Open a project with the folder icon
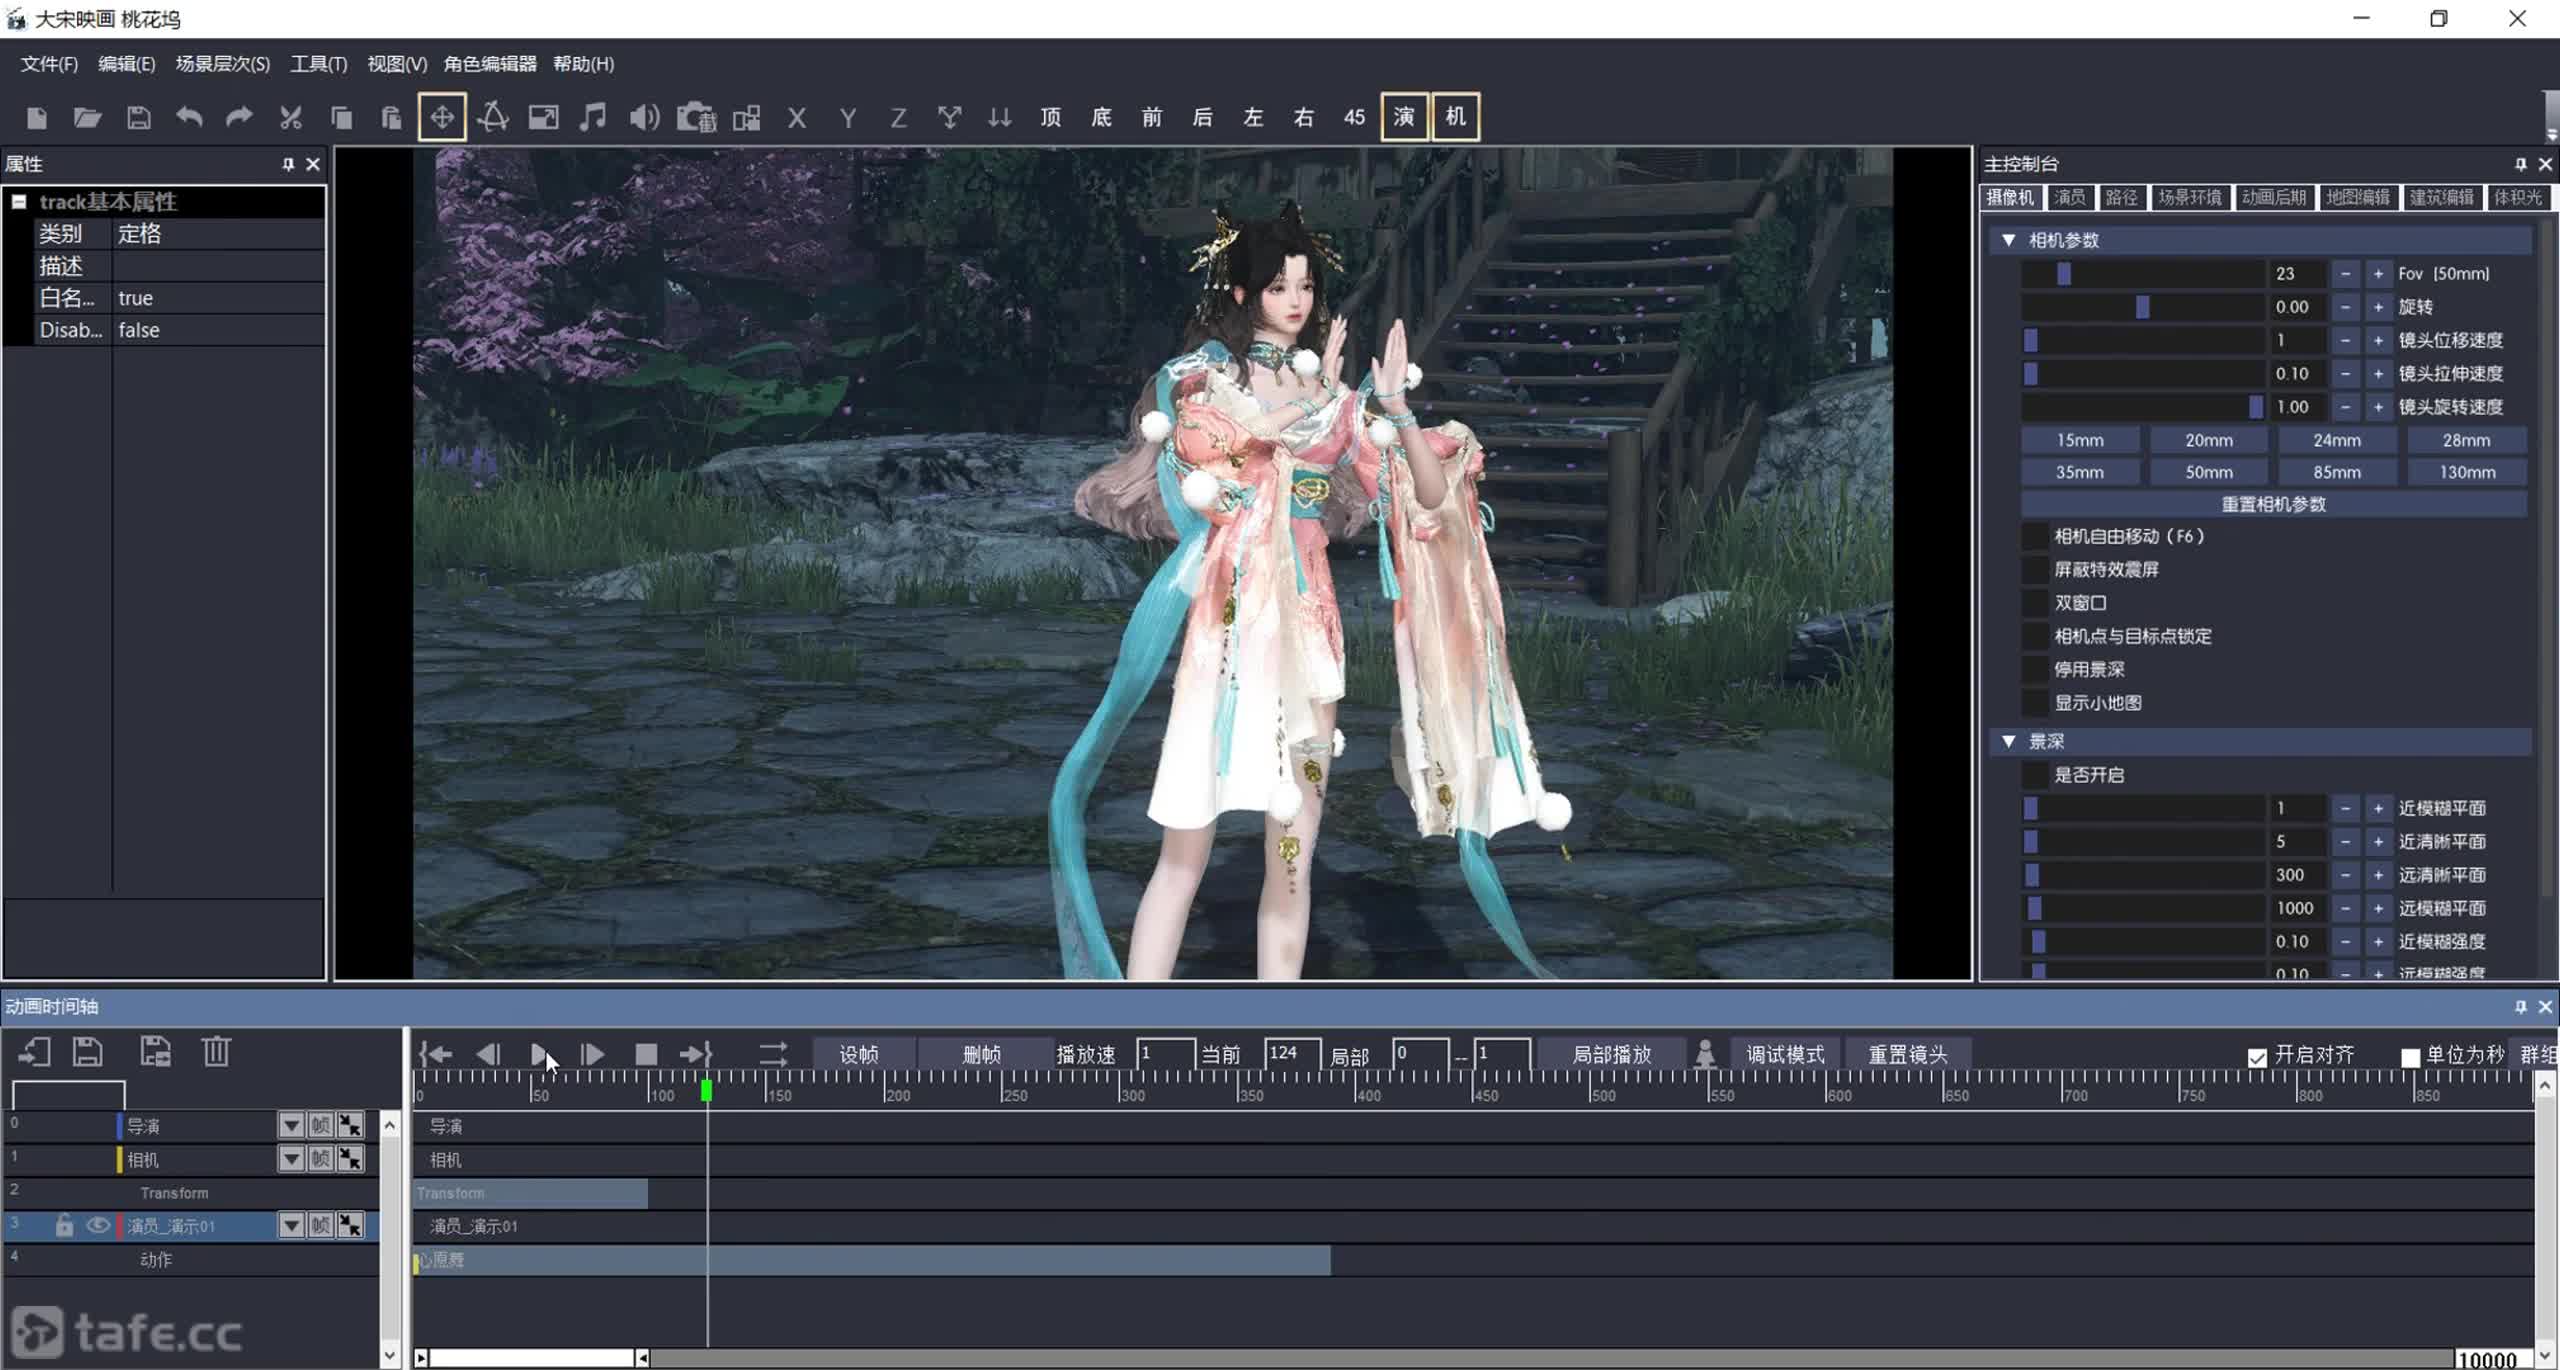The height and width of the screenshot is (1370, 2560). point(88,118)
